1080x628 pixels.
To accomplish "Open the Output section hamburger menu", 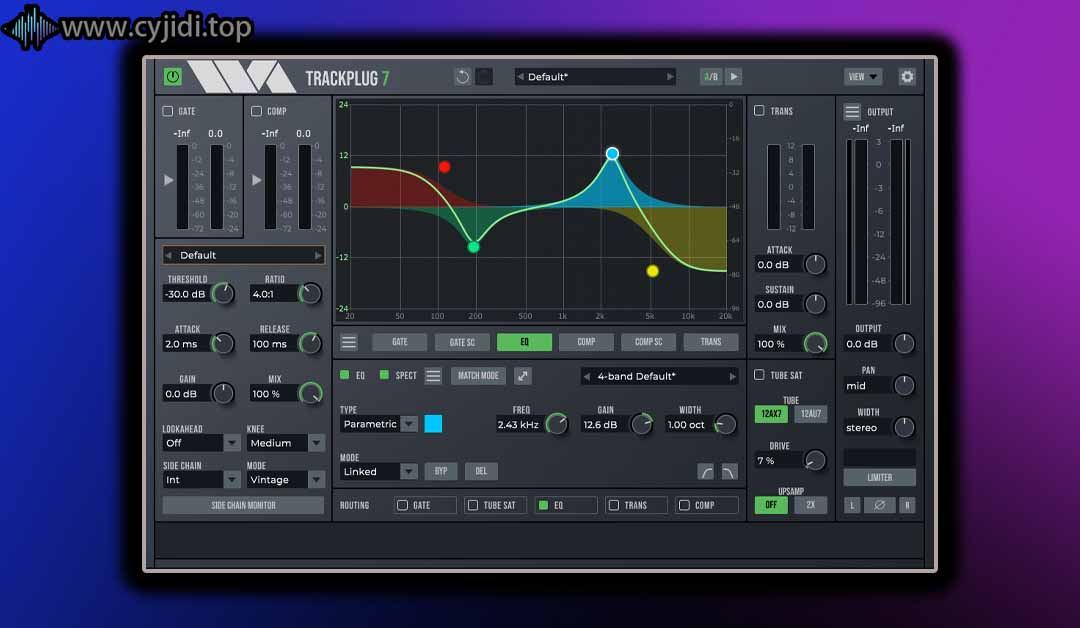I will pyautogui.click(x=852, y=112).
